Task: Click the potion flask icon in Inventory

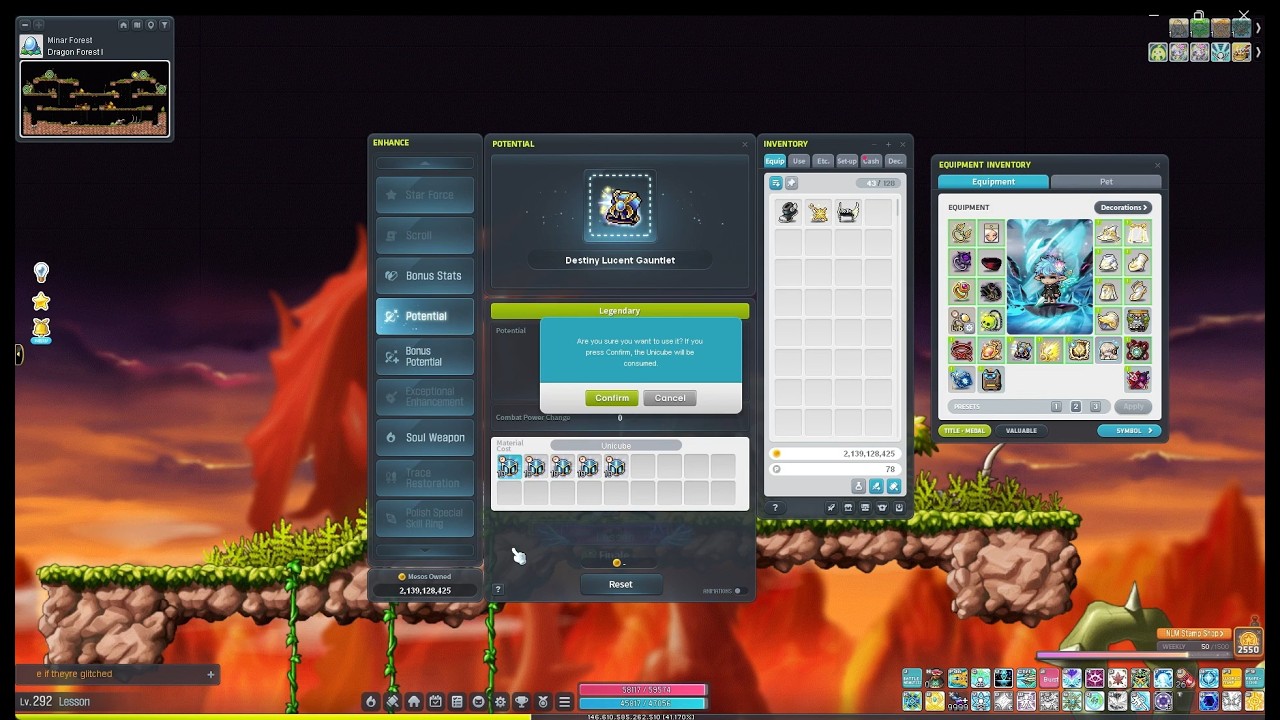Action: tap(858, 486)
